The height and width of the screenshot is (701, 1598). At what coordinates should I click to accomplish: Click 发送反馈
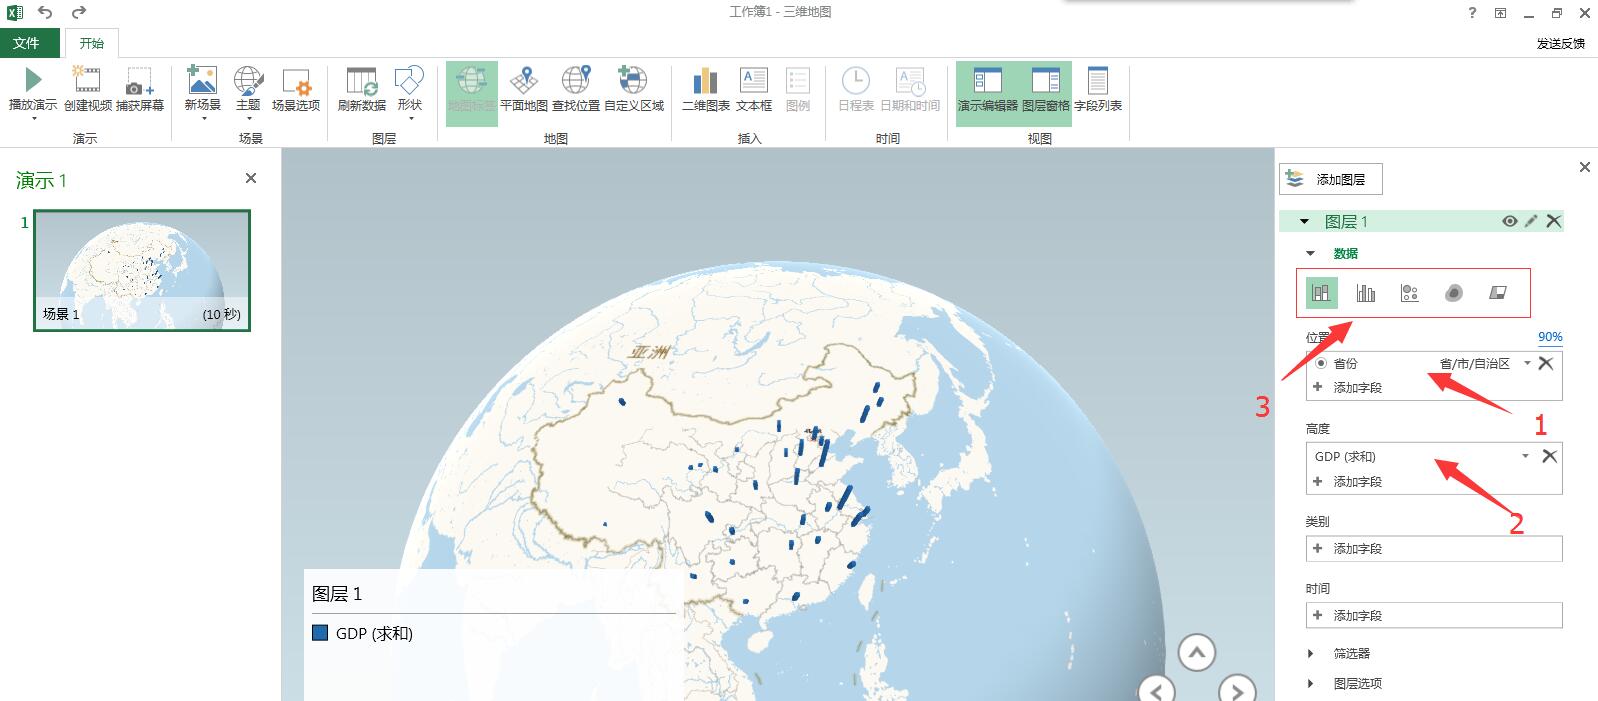tap(1561, 43)
